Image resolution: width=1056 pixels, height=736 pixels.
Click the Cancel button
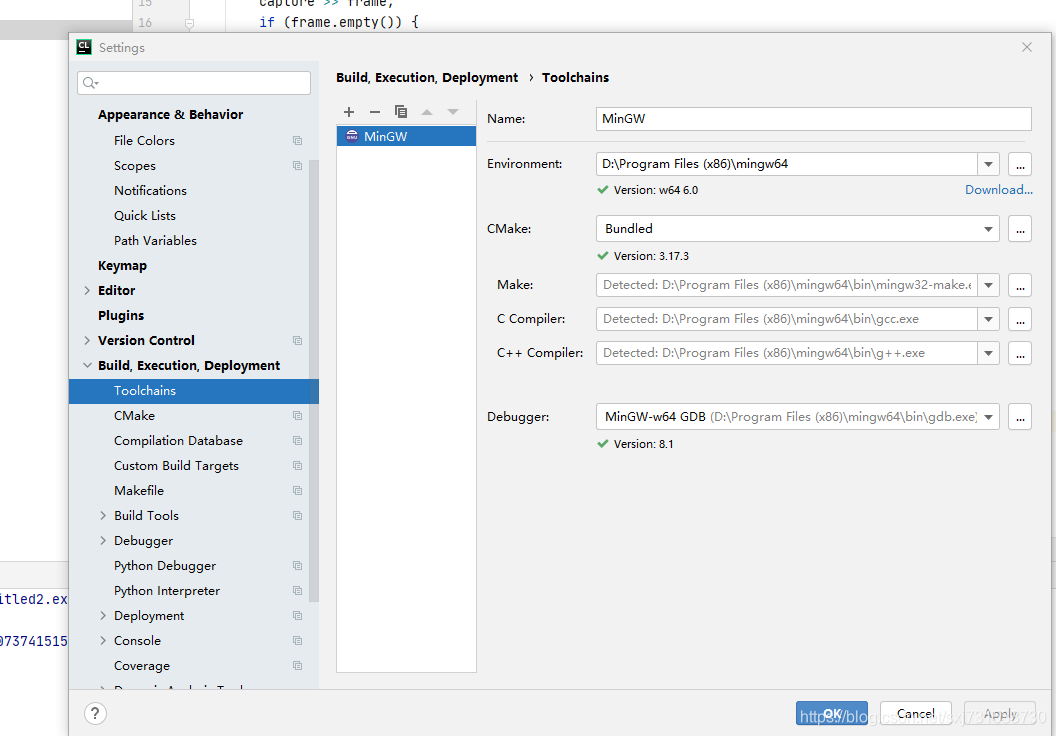click(915, 713)
